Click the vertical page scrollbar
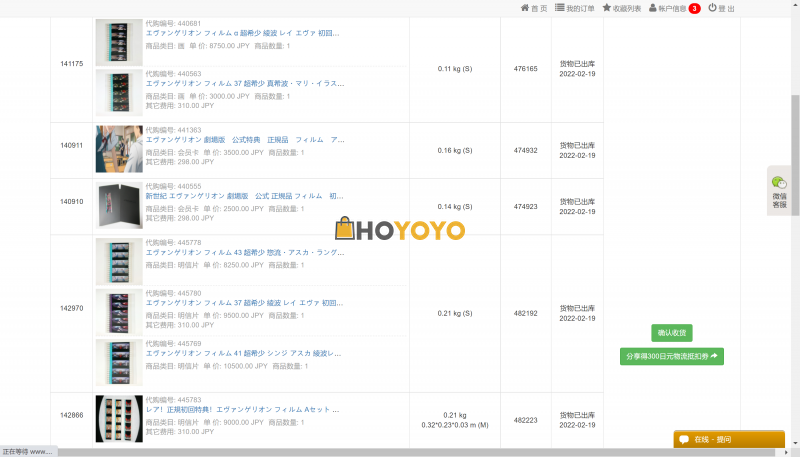Screen dimensions: 800x457 coord(795,155)
